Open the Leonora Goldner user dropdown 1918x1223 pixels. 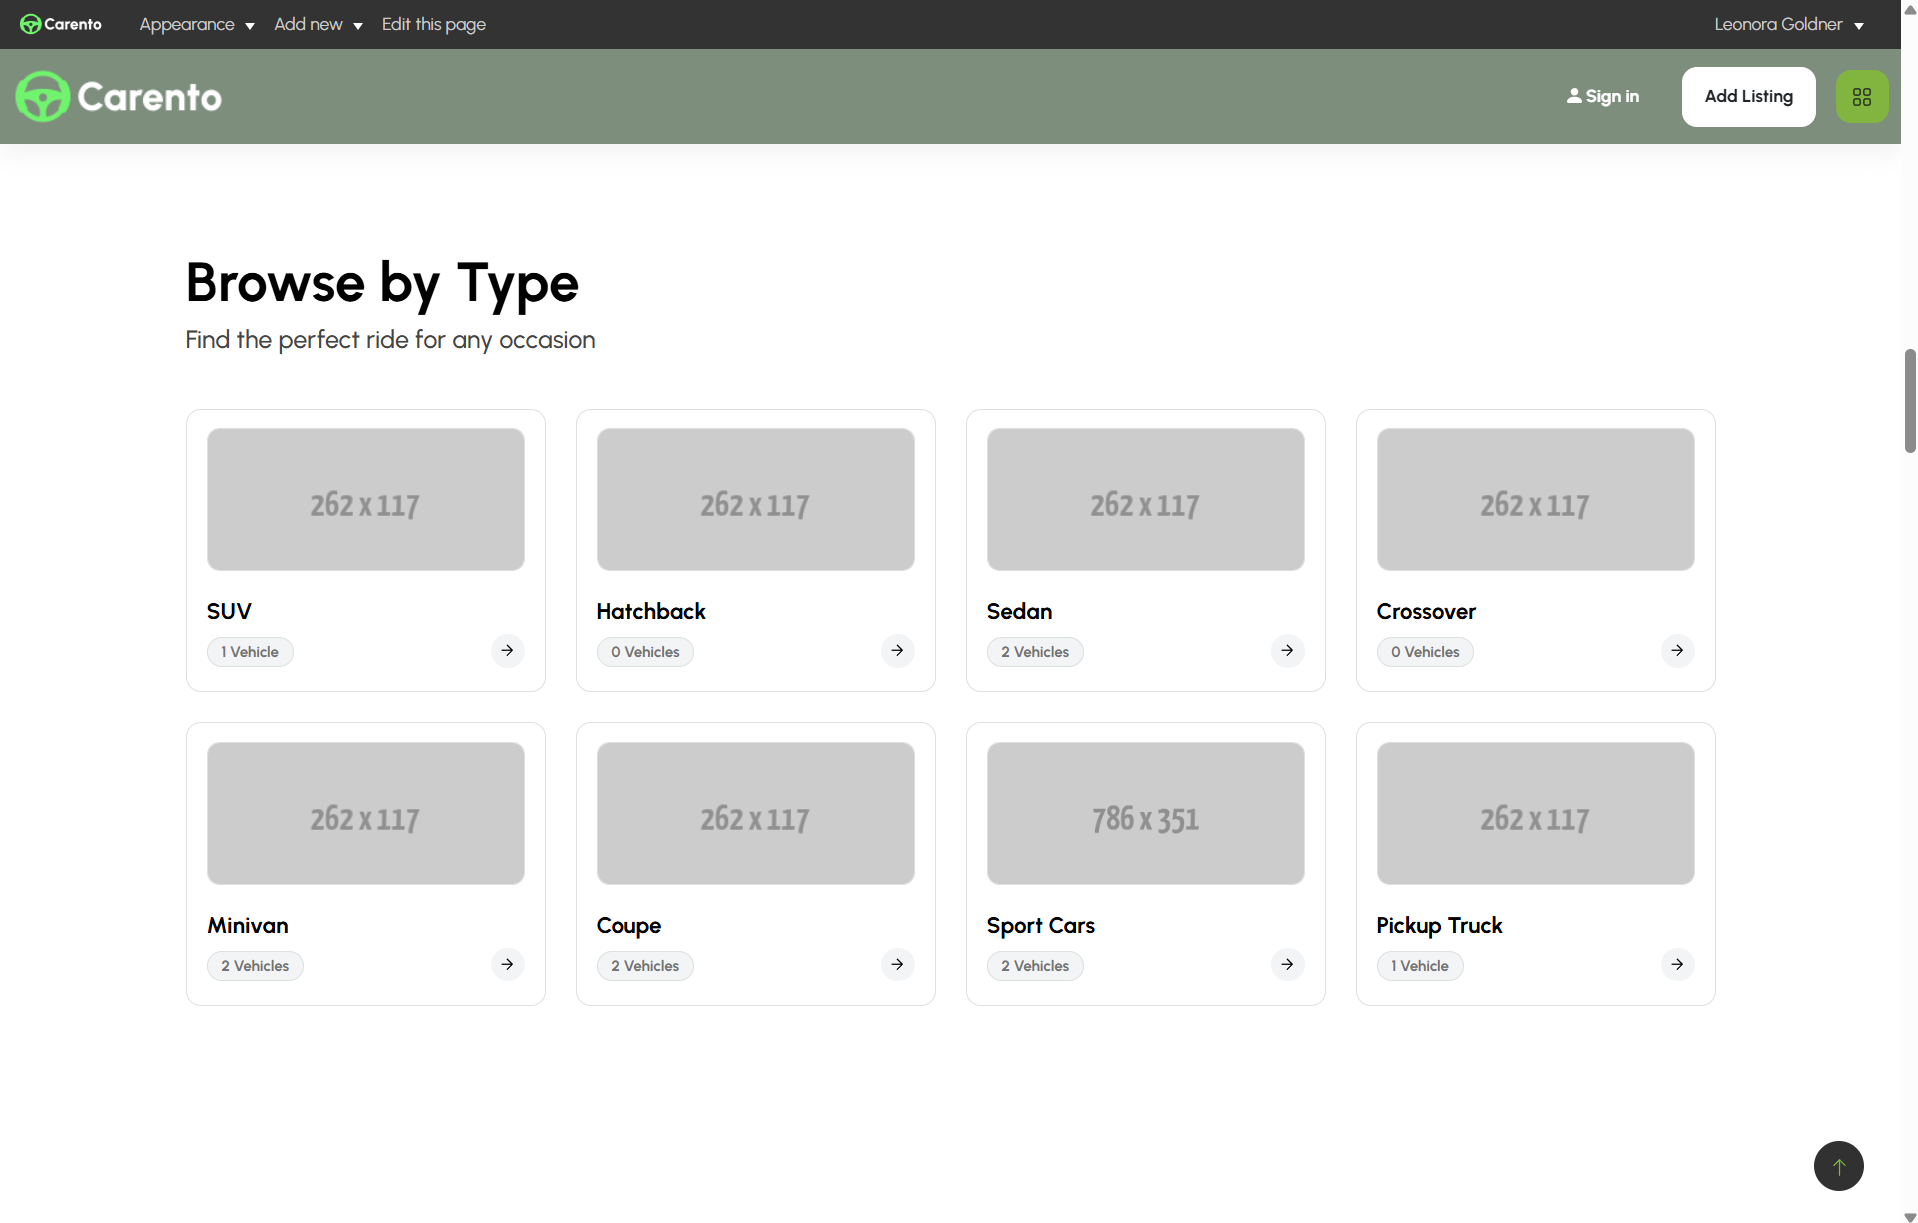1788,24
